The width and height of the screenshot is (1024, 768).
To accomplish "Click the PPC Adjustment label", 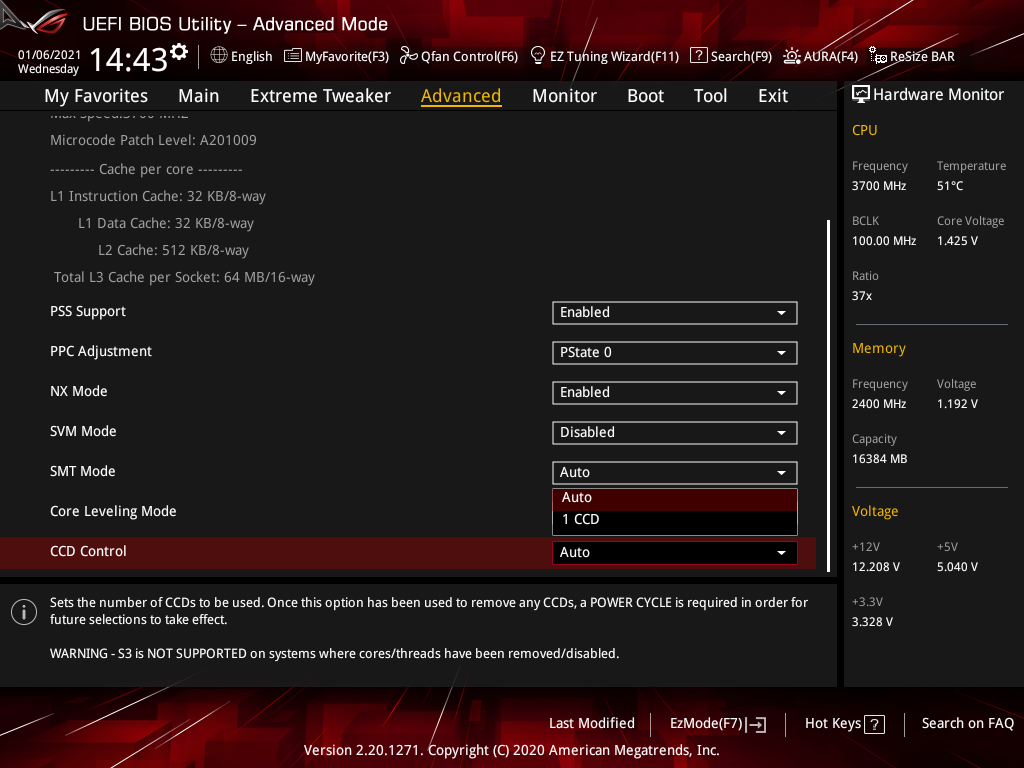I will pyautogui.click(x=101, y=351).
